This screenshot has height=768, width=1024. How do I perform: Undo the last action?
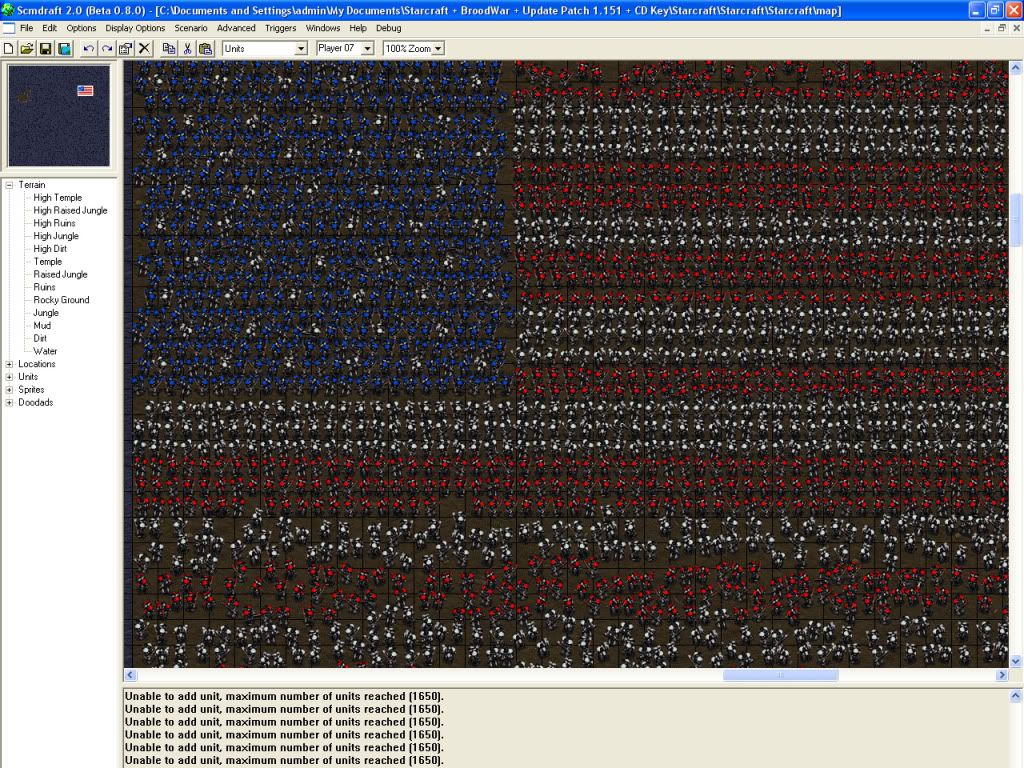(89, 48)
